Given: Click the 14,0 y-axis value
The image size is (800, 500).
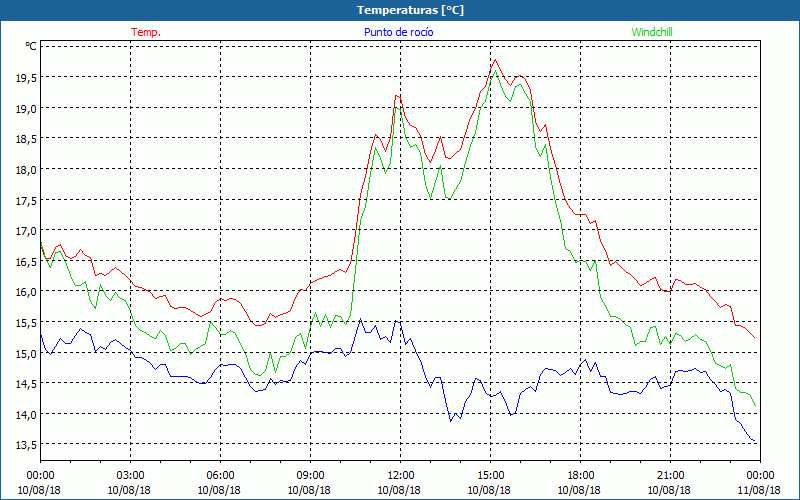Looking at the screenshot, I should coord(26,414).
